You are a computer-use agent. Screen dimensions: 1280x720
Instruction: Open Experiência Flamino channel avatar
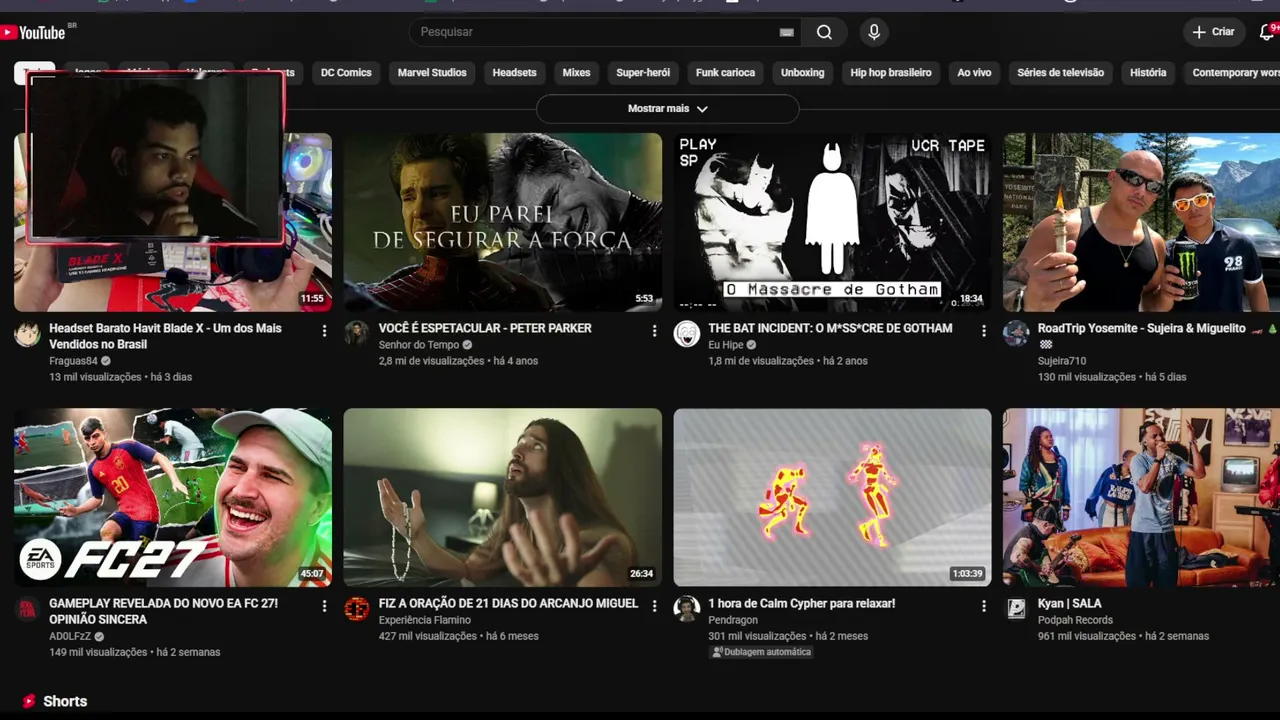pos(357,609)
